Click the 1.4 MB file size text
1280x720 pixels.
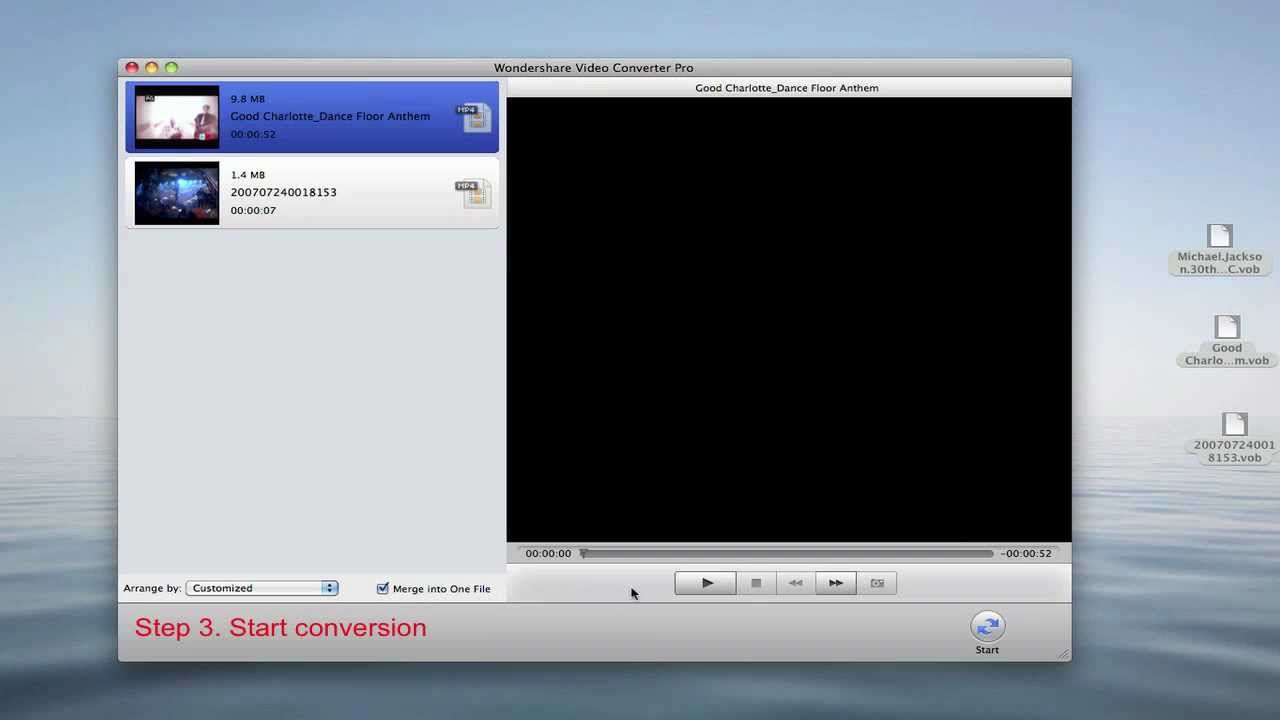pyautogui.click(x=247, y=175)
